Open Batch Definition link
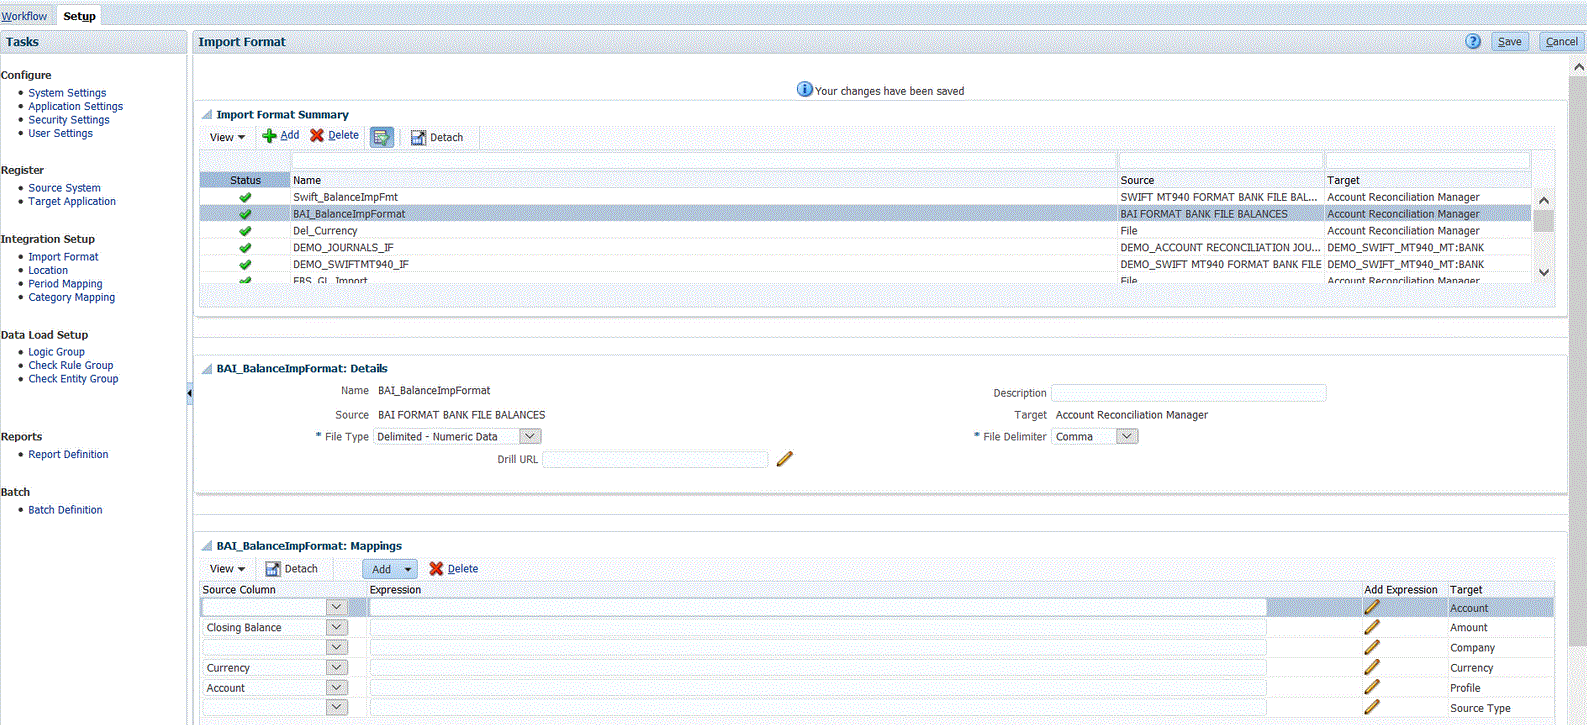The width and height of the screenshot is (1587, 725). (65, 510)
